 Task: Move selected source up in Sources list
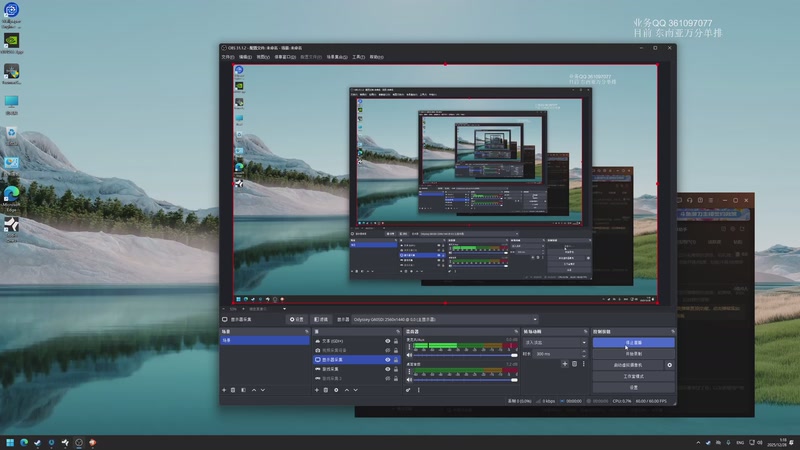347,390
